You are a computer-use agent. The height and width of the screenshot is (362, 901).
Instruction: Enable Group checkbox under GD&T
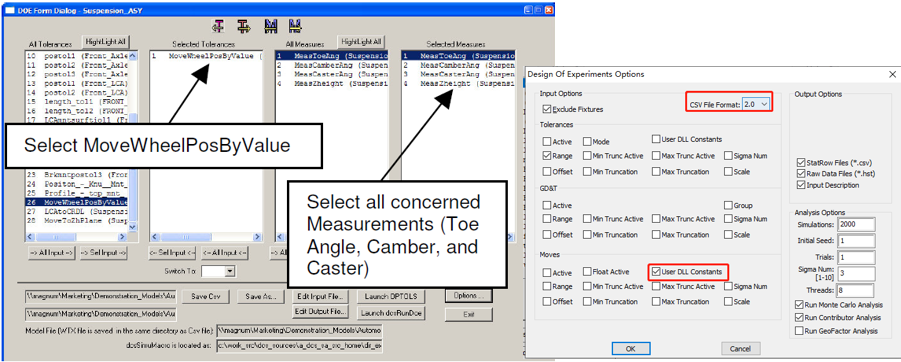[x=729, y=205]
